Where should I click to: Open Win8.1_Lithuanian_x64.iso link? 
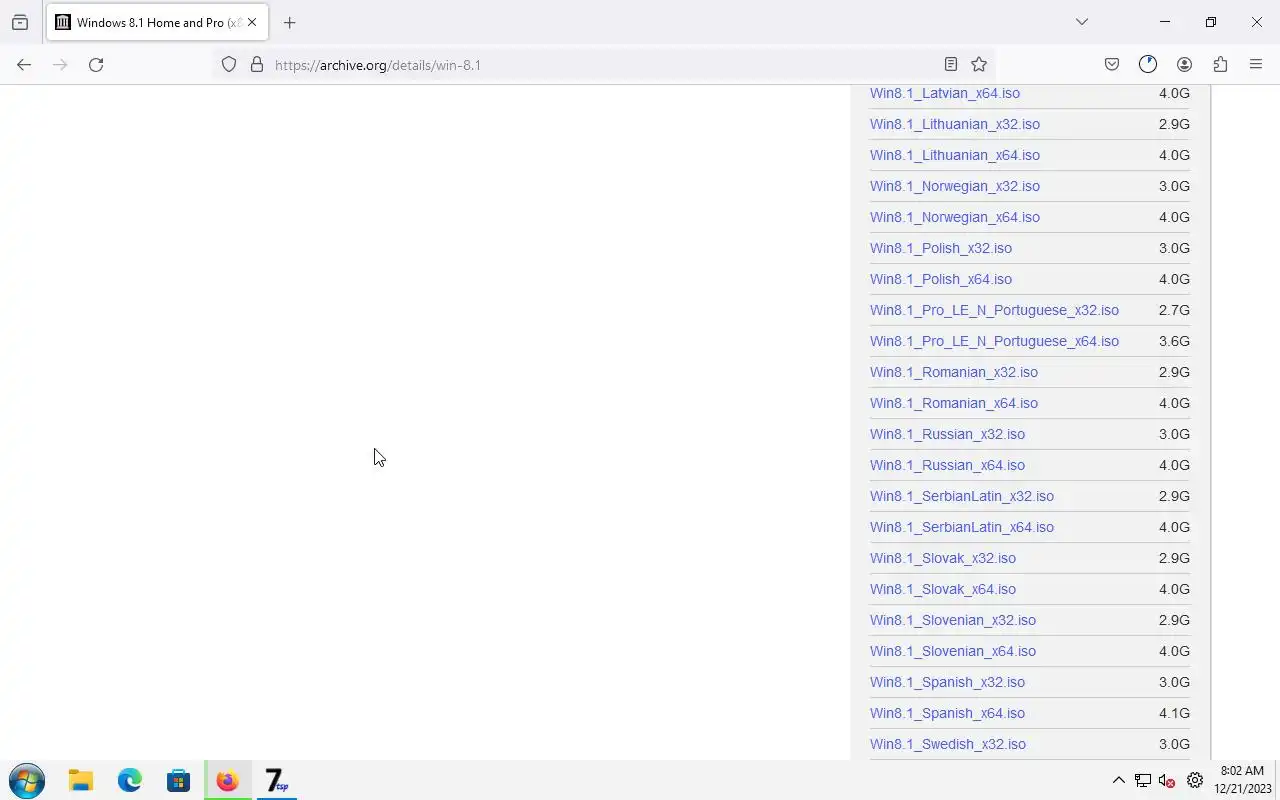(x=955, y=155)
